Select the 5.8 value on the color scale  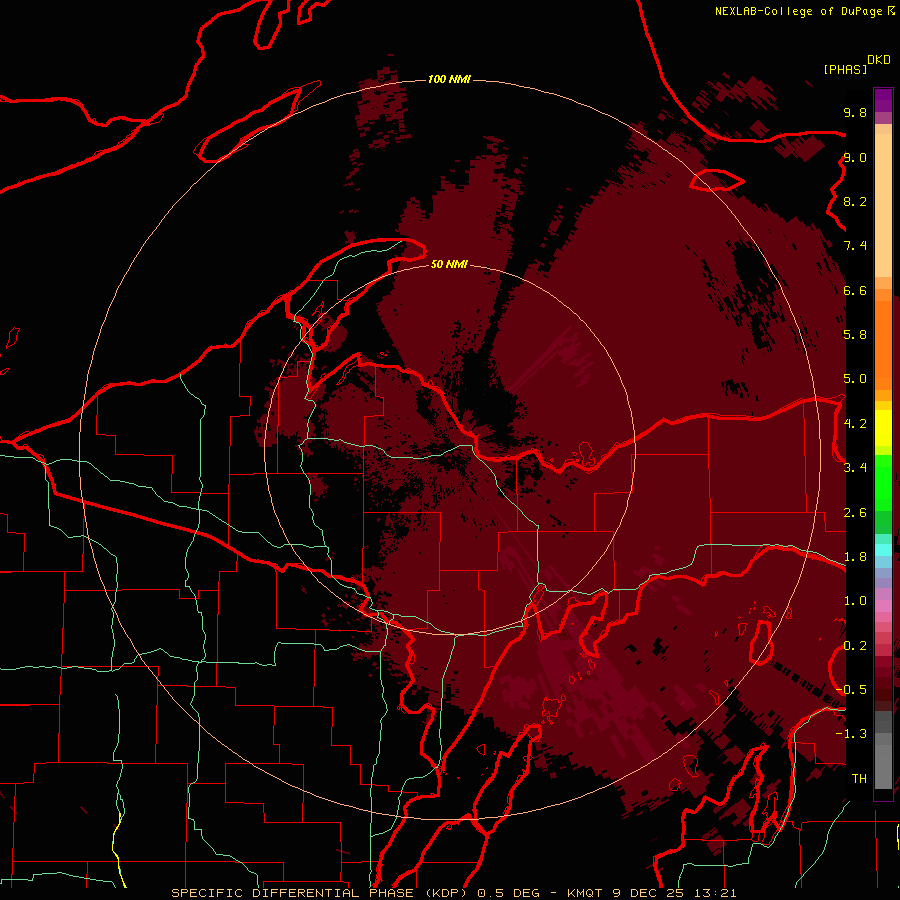coord(855,335)
